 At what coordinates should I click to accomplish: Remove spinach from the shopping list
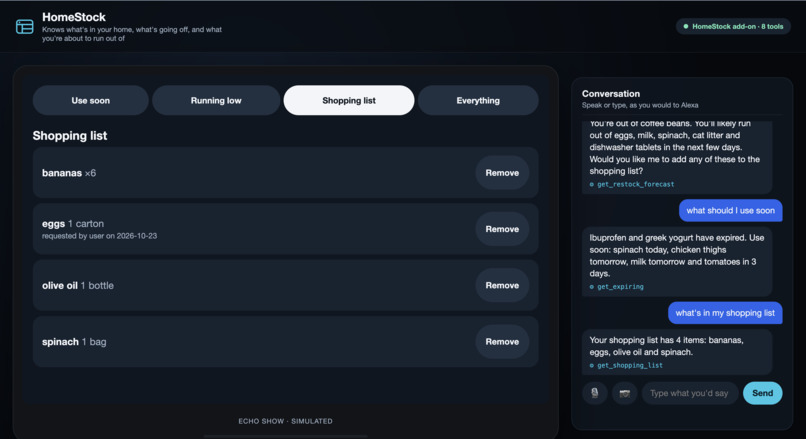(x=502, y=341)
